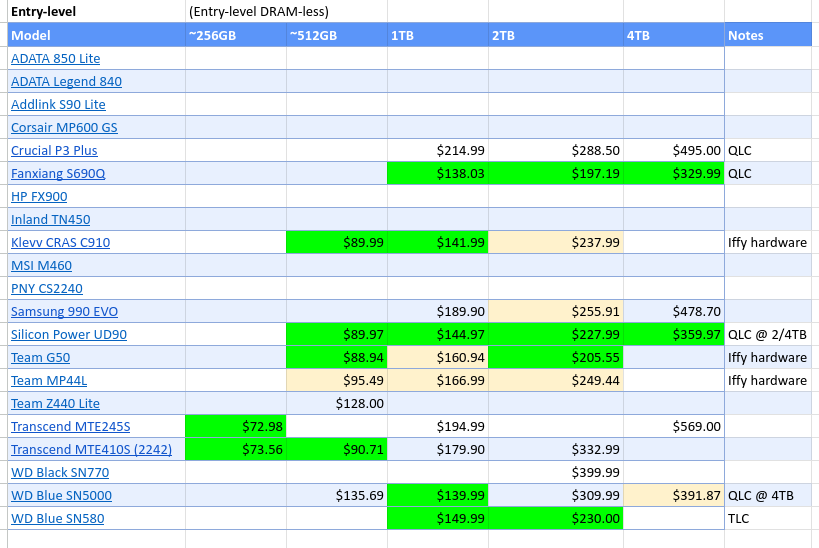The height and width of the screenshot is (548, 819).
Task: Open the PNY CS2240 link
Action: (47, 288)
